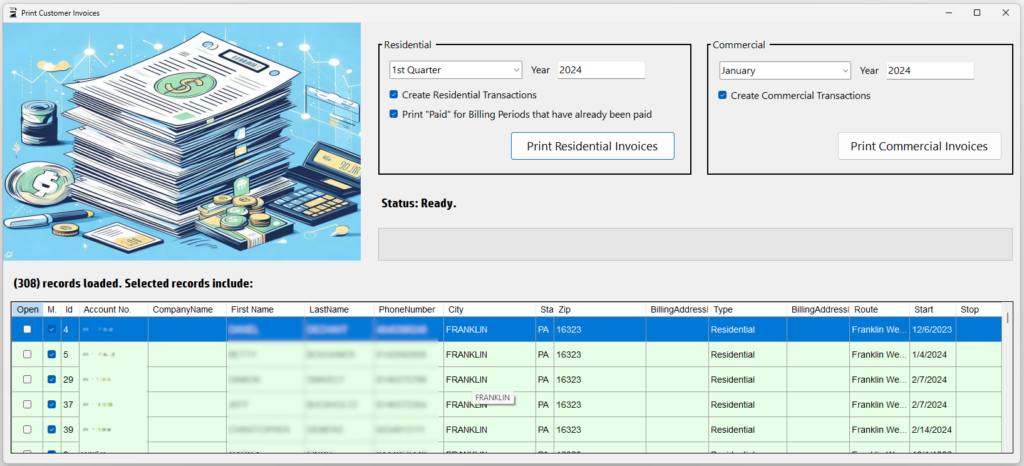Toggle the M. checkbox for Id 29 row

[52, 380]
